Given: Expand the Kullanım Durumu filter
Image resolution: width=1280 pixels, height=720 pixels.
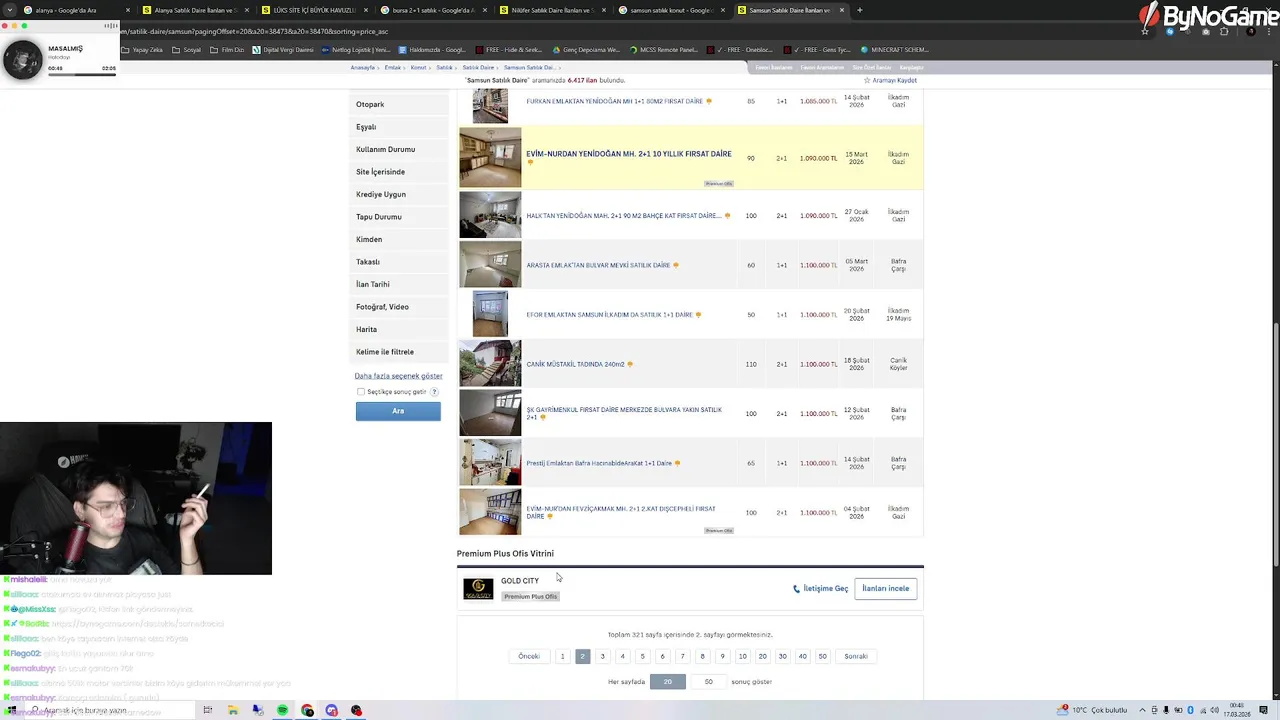Looking at the screenshot, I should [400, 149].
